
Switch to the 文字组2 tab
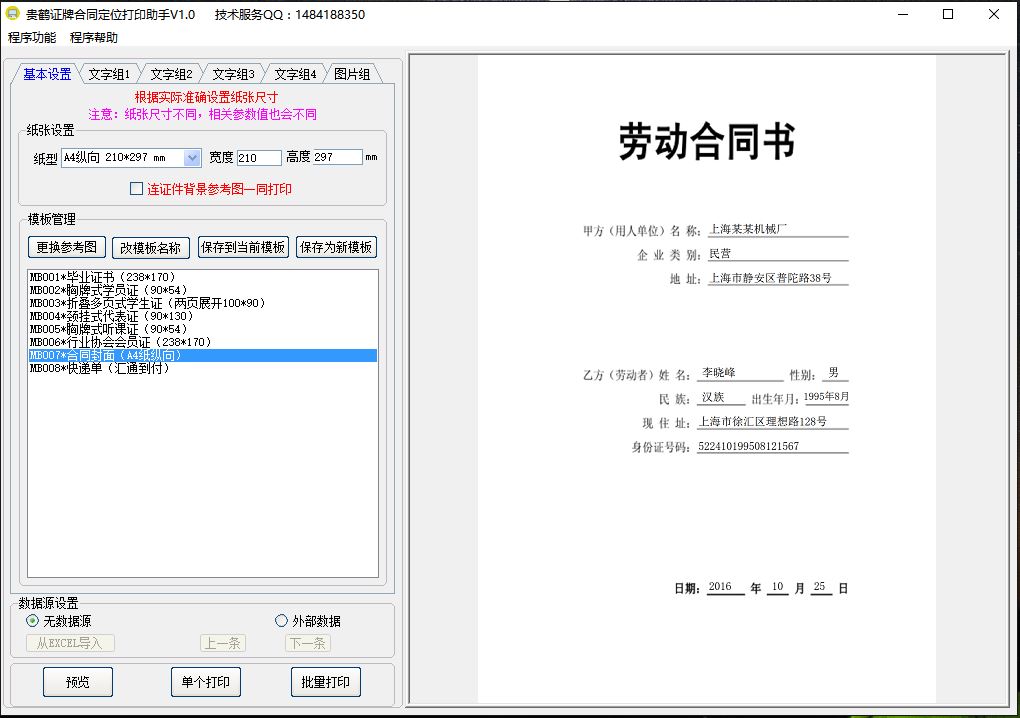click(x=171, y=74)
